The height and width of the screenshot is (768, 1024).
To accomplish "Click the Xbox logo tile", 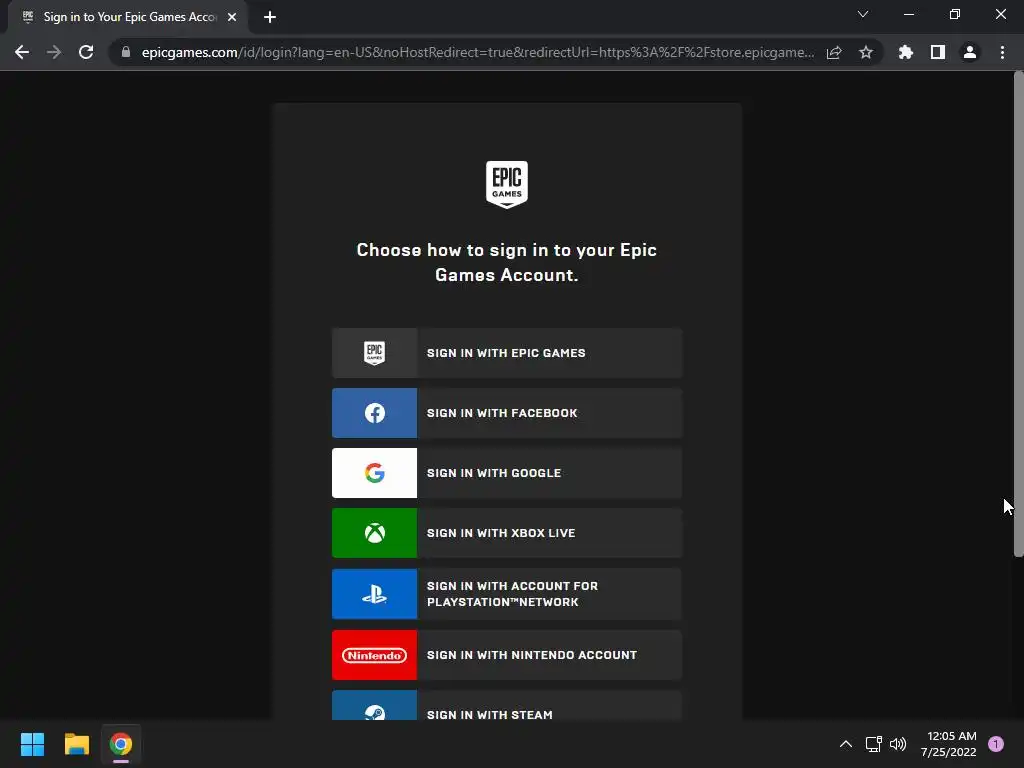I will pyautogui.click(x=374, y=533).
